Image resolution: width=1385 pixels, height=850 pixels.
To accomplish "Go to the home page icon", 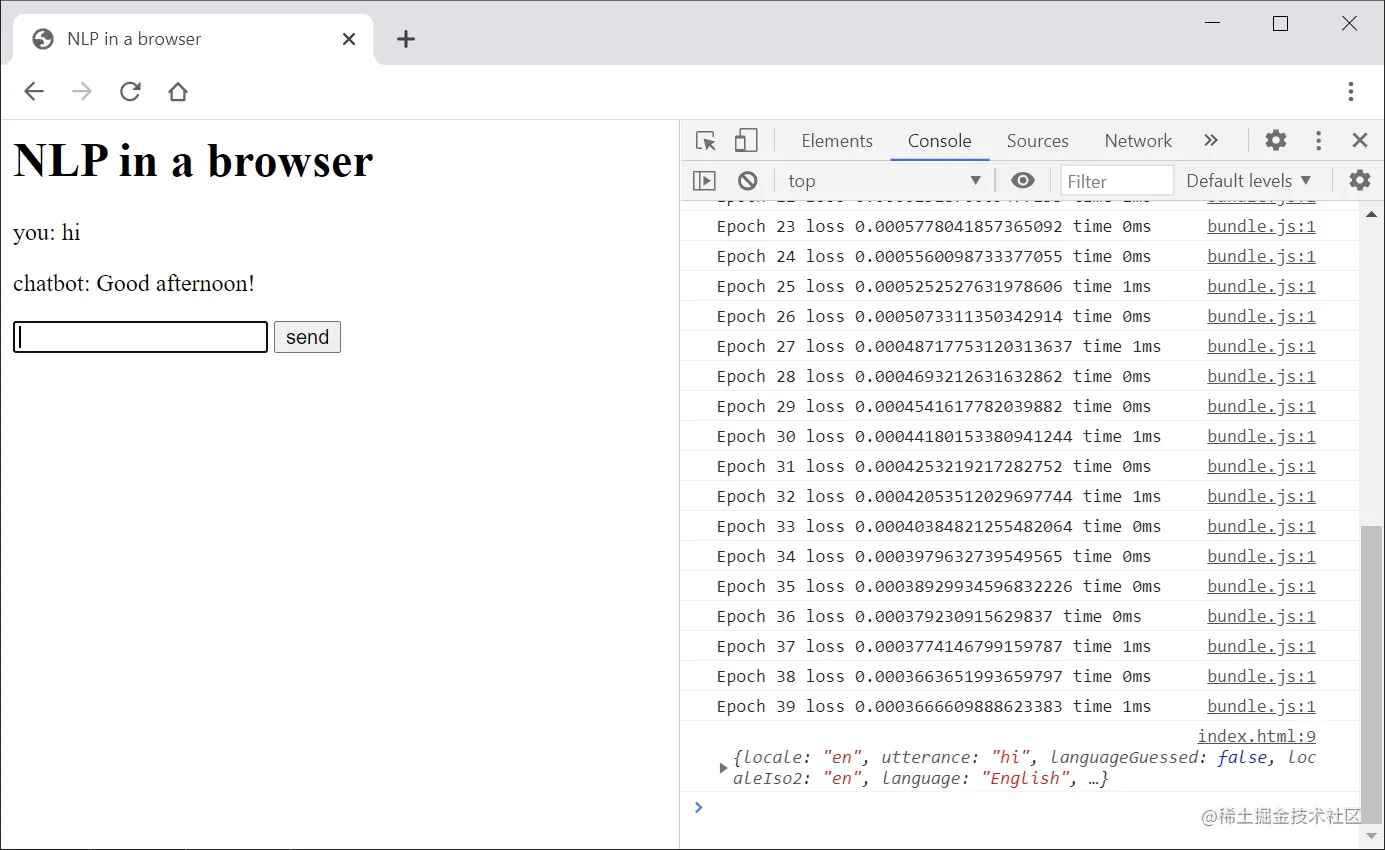I will (178, 92).
